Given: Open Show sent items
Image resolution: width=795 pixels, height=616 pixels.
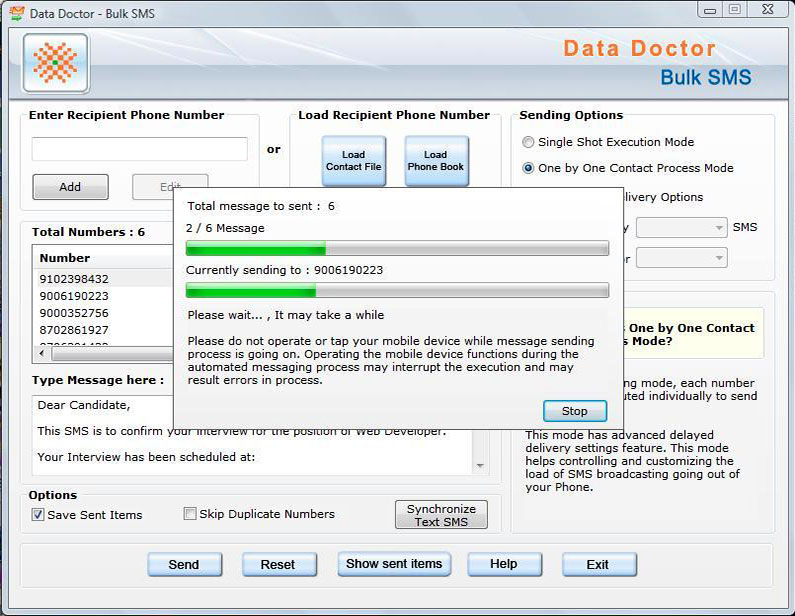Looking at the screenshot, I should pos(394,564).
